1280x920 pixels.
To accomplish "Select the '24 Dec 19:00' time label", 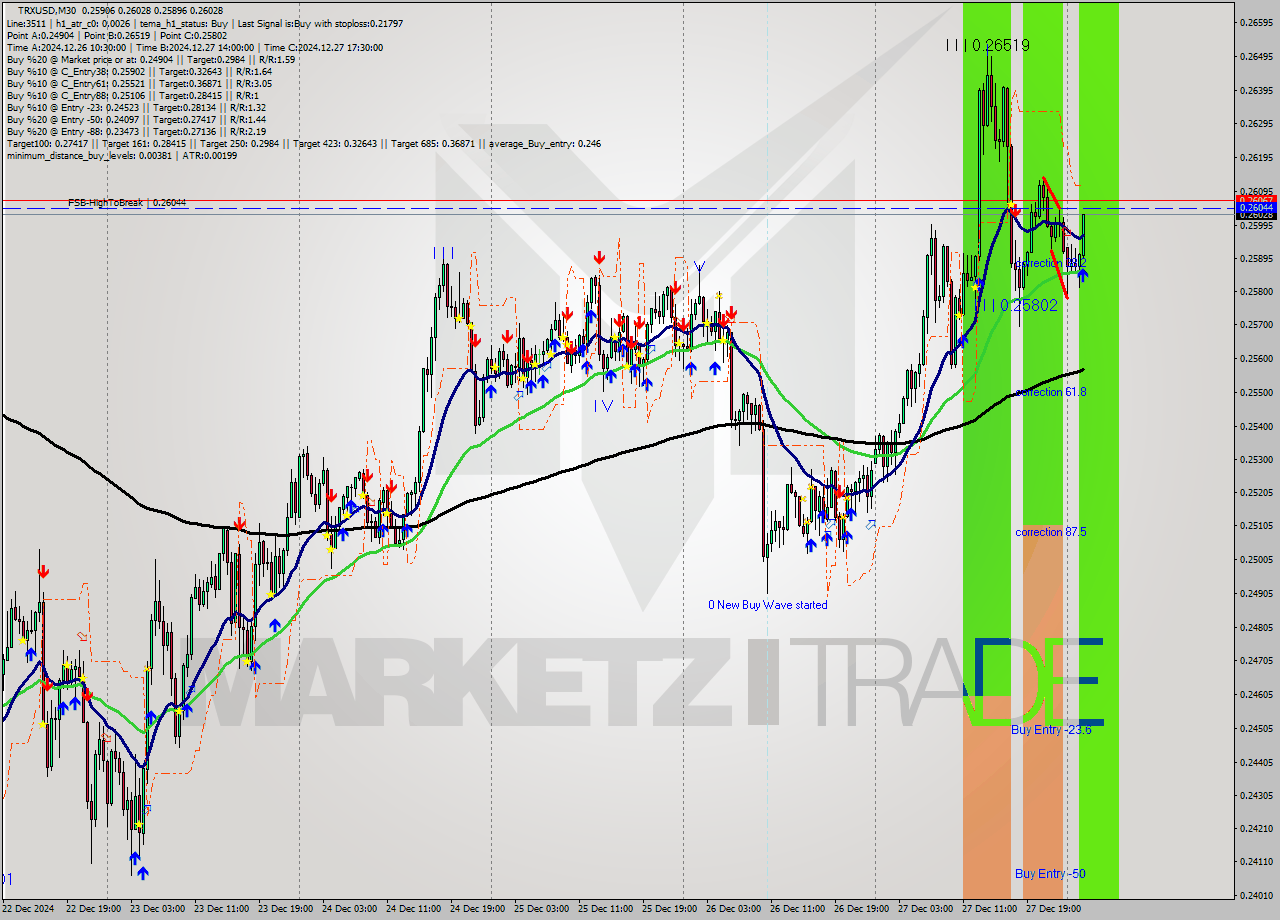I will 477,909.
